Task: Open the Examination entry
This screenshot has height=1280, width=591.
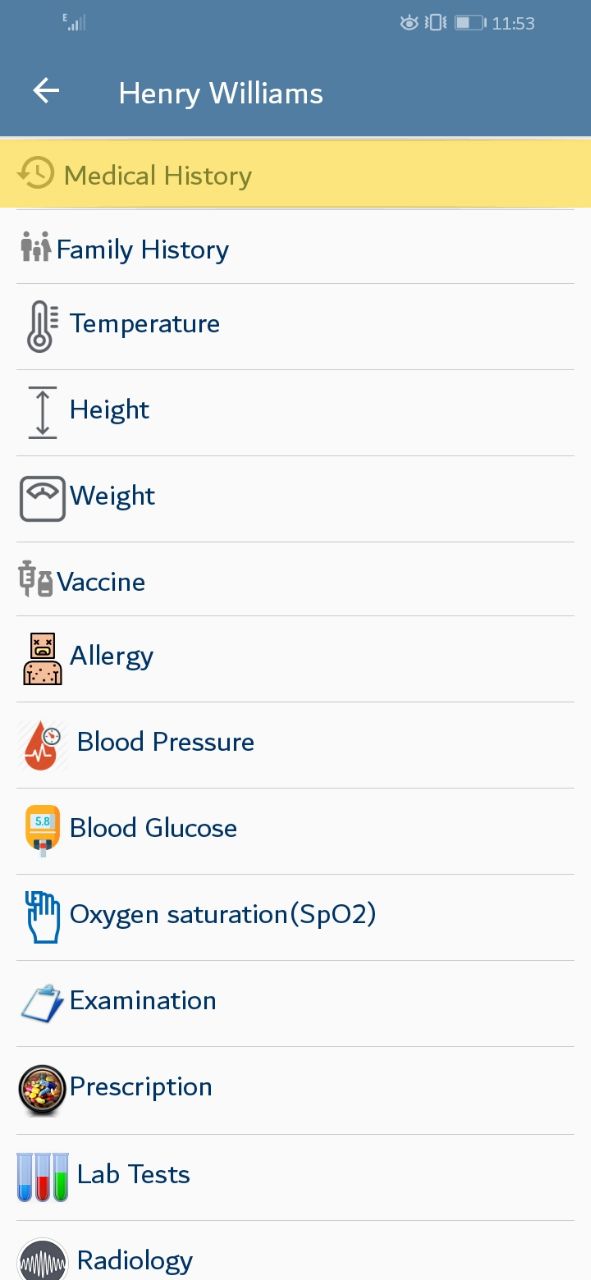Action: click(x=295, y=1003)
